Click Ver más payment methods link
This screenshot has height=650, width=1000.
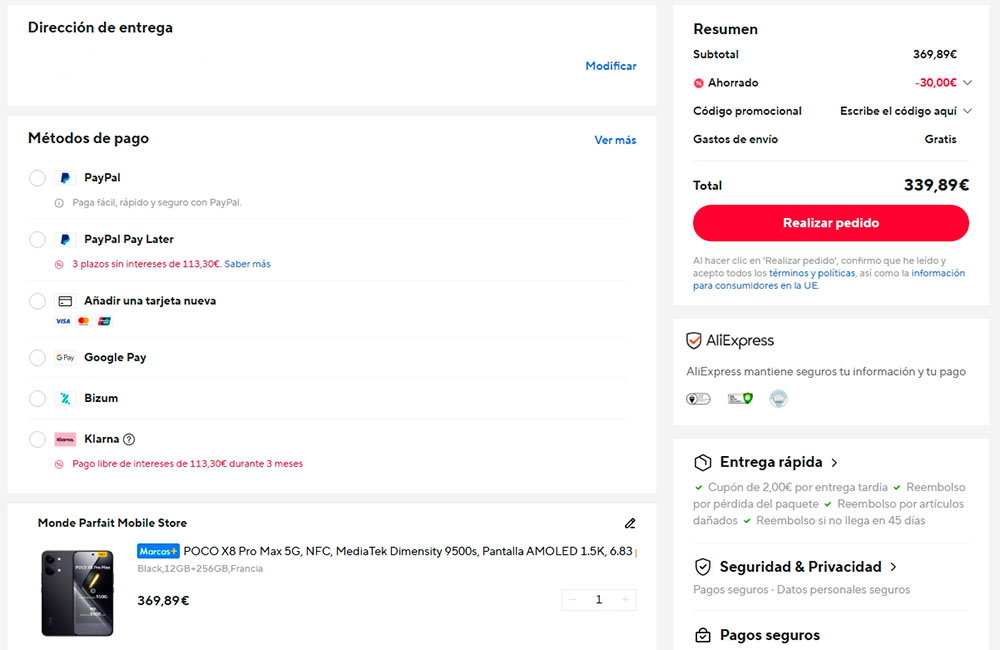click(x=615, y=140)
